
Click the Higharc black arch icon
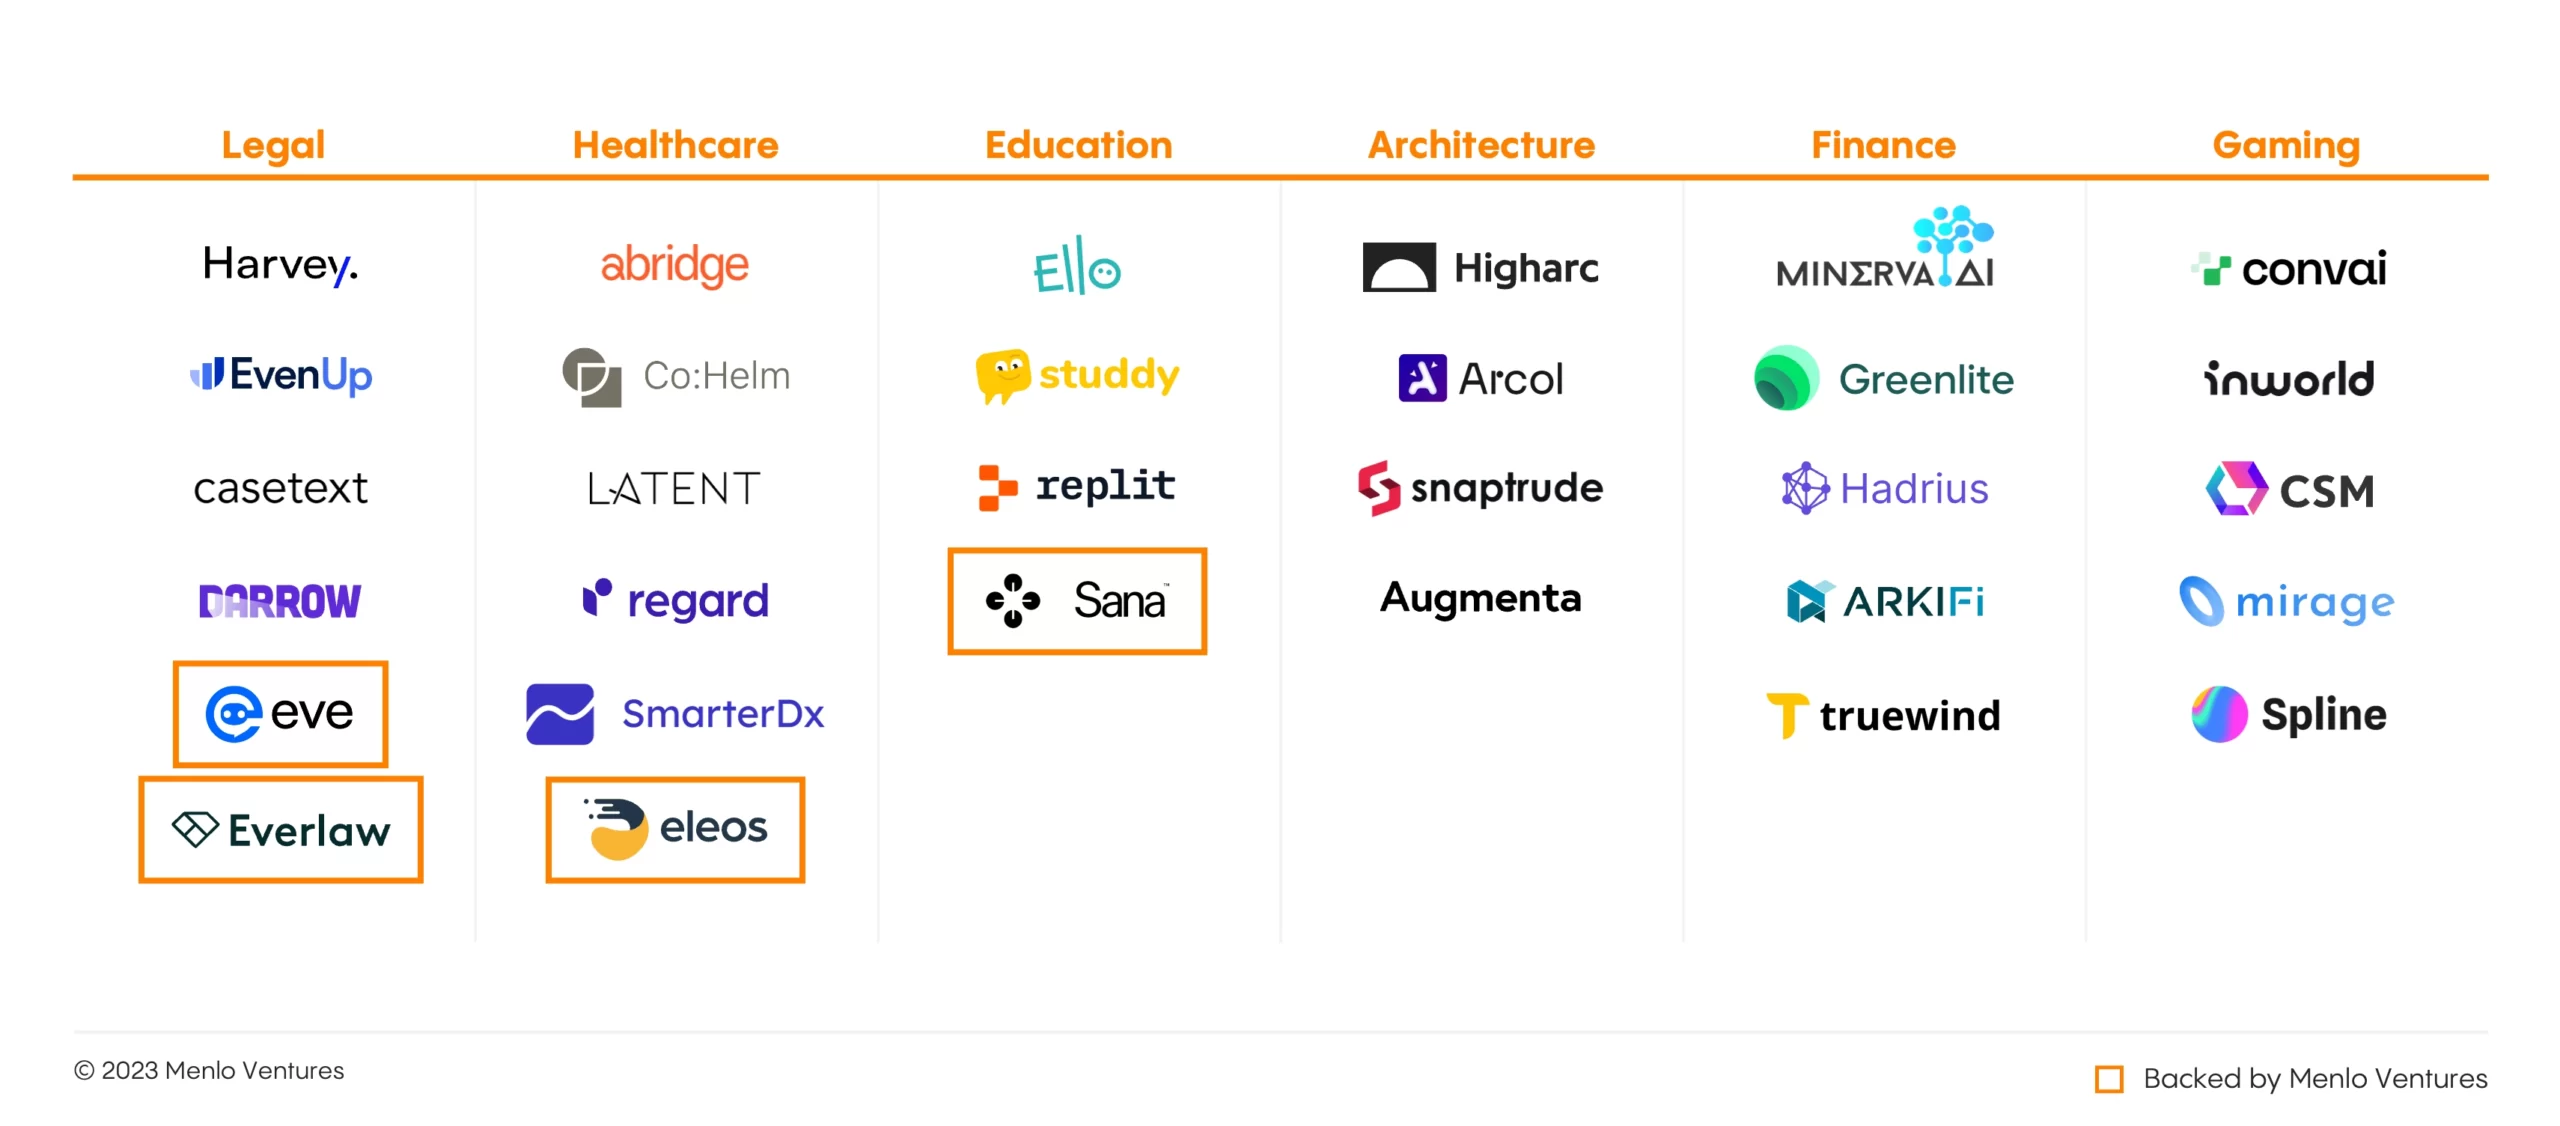[1398, 267]
